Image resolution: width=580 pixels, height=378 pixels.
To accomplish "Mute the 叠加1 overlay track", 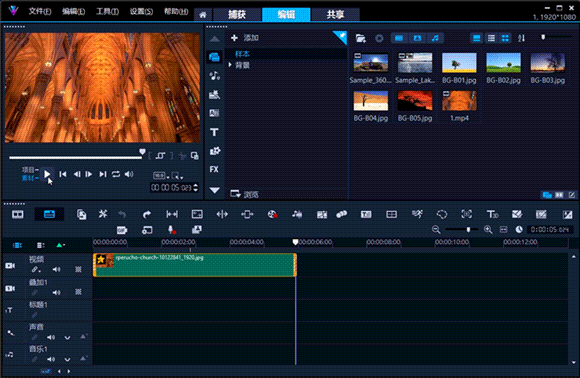I will click(x=56, y=292).
